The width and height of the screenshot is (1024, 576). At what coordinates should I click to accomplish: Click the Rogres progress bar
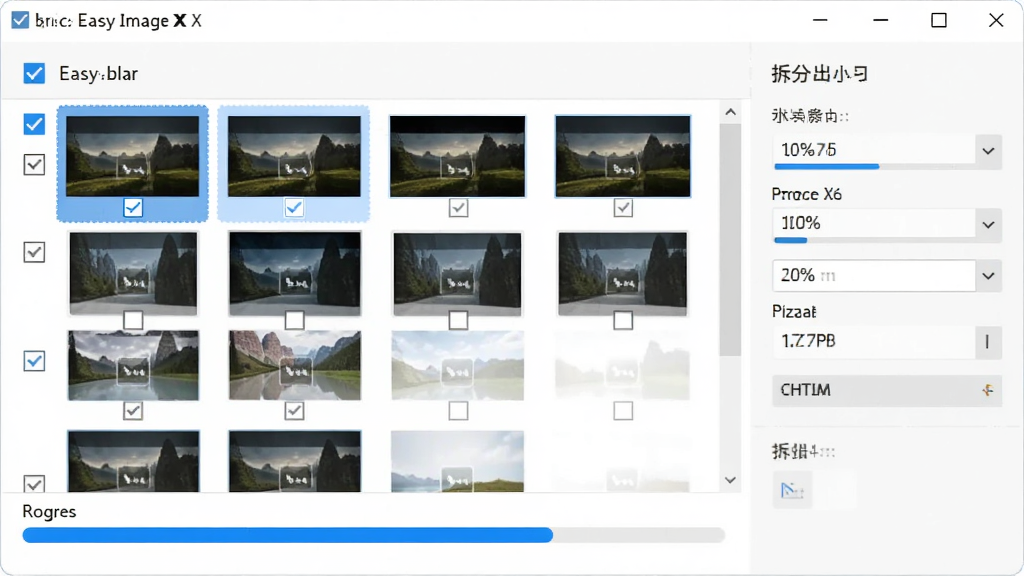(374, 535)
